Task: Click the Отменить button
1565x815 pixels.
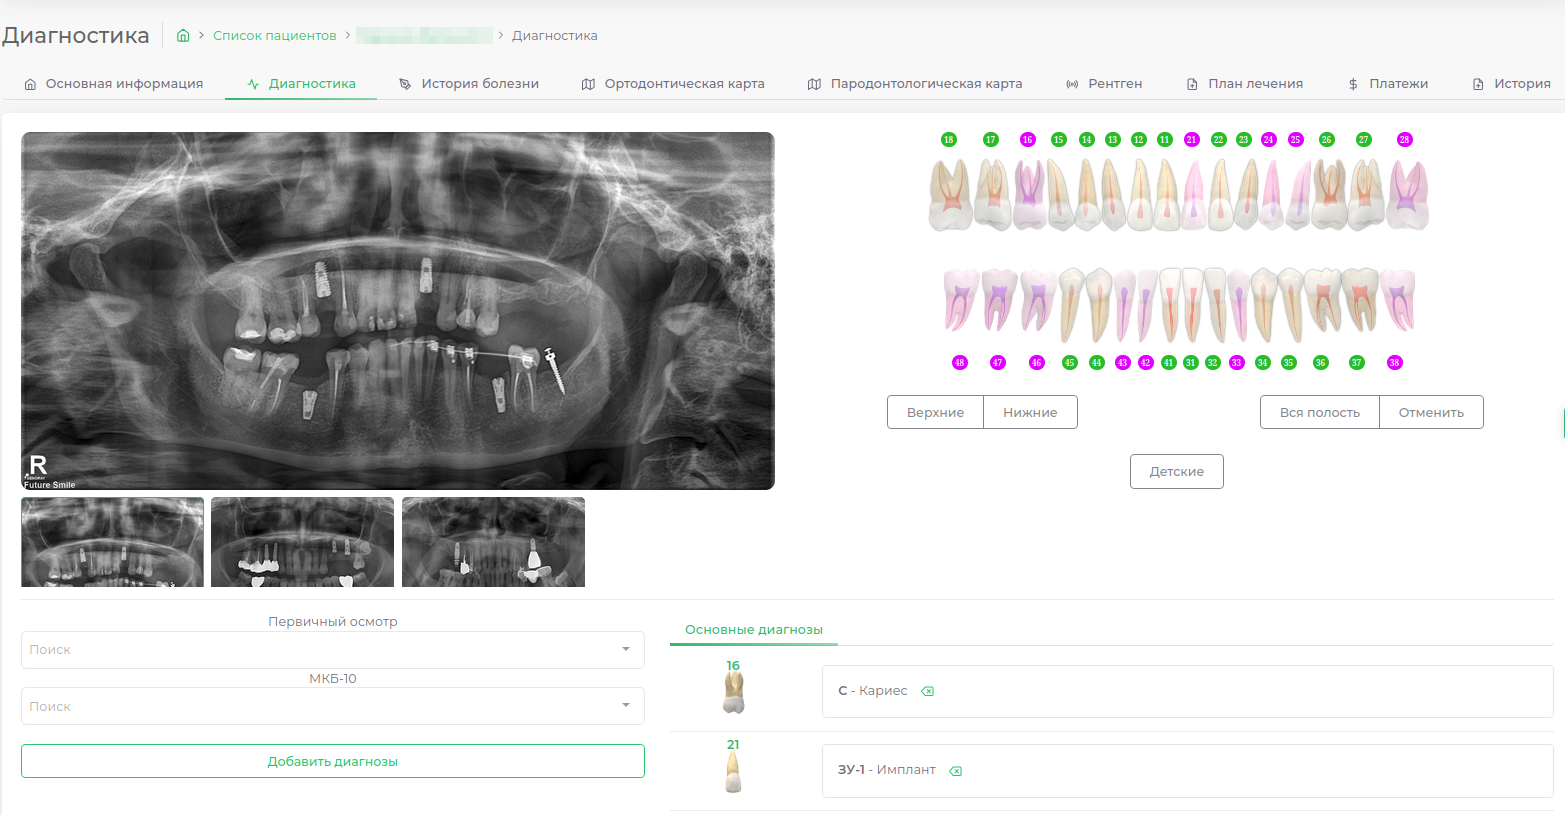Action: click(1431, 412)
